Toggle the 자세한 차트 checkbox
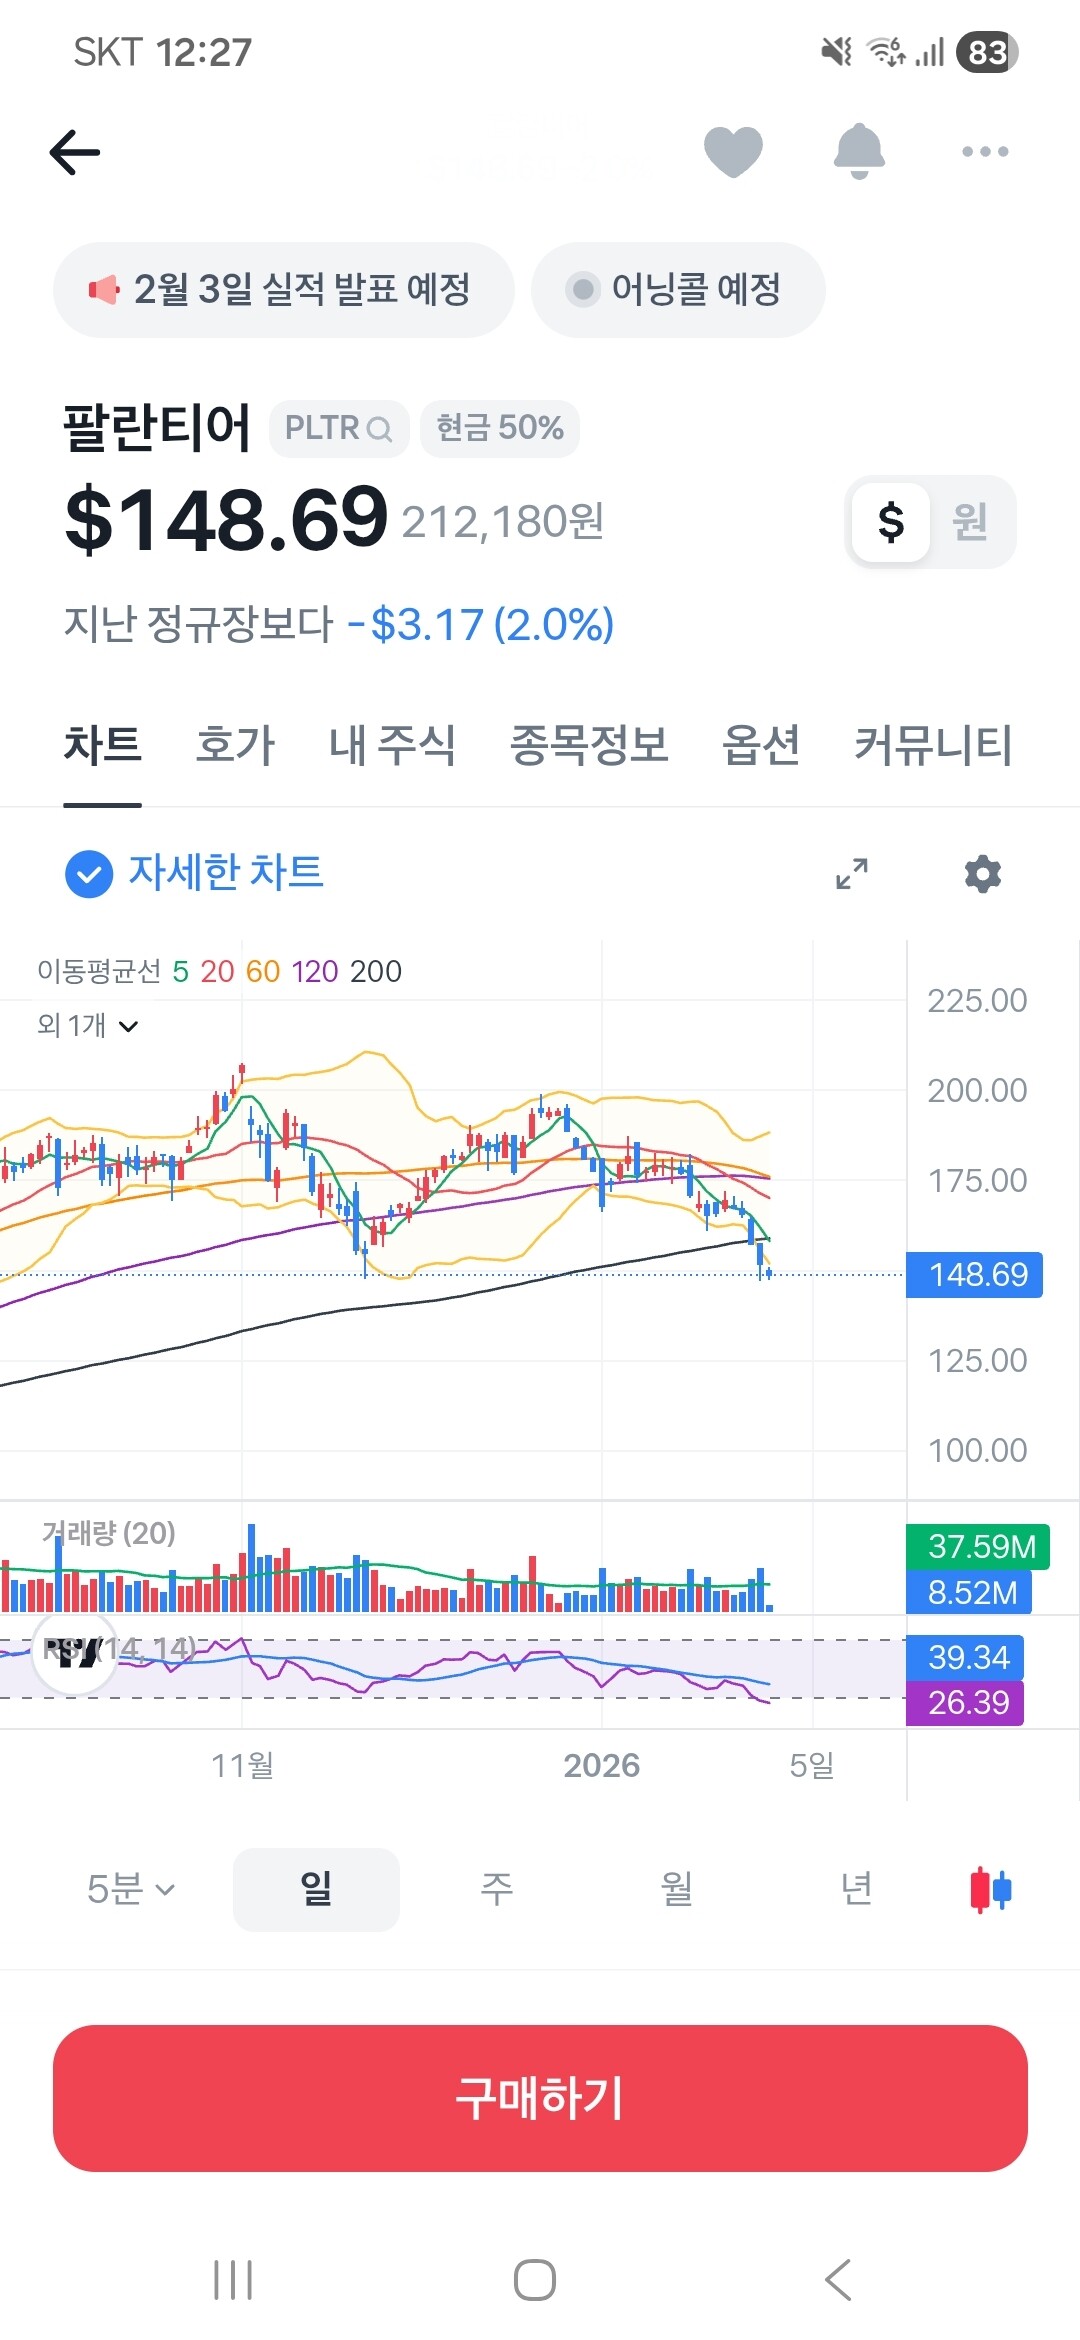Viewport: 1080px width, 2340px height. point(89,873)
